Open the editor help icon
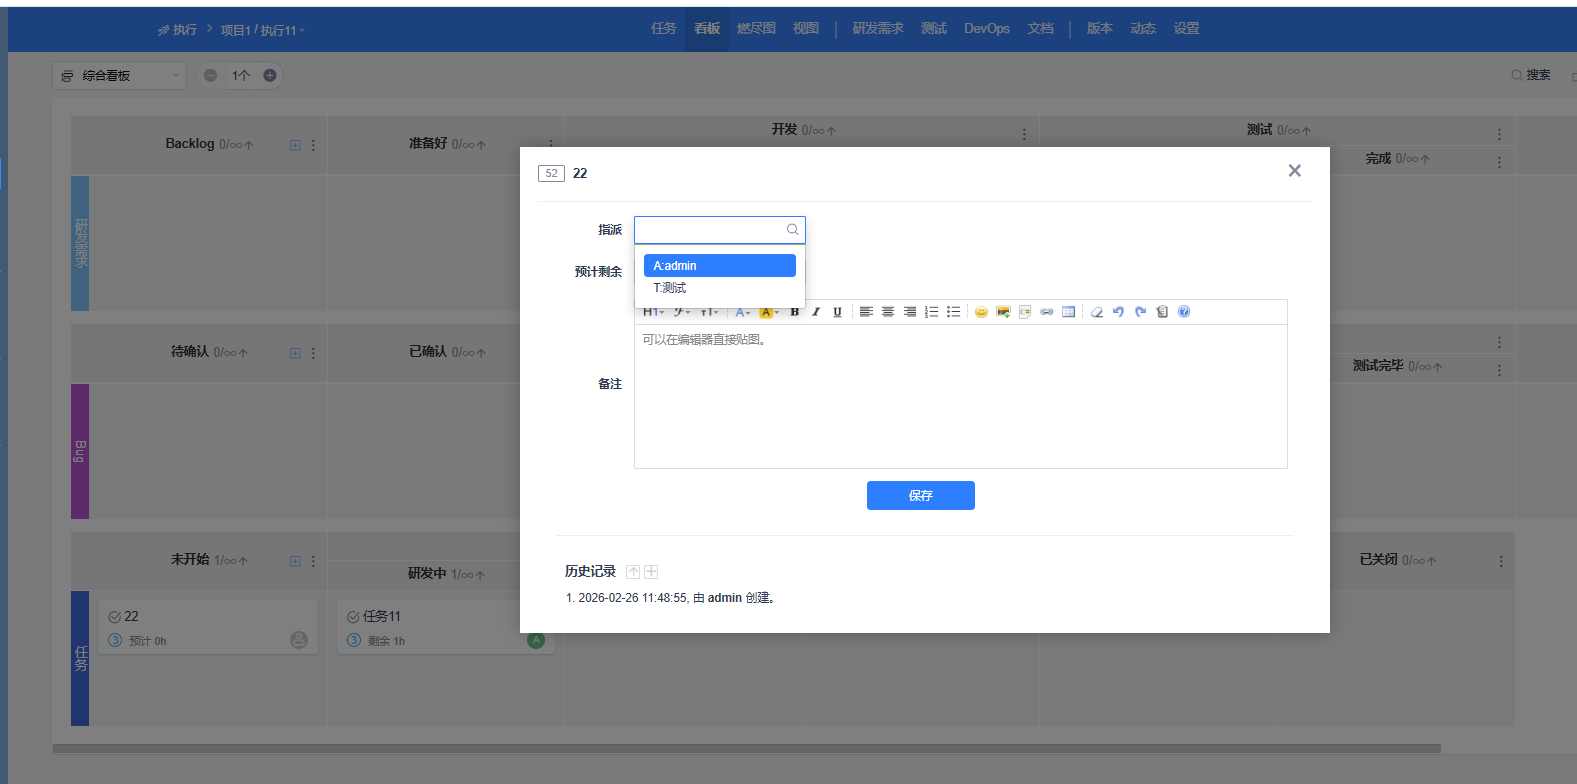Screen dimensions: 1577x784 [1184, 312]
